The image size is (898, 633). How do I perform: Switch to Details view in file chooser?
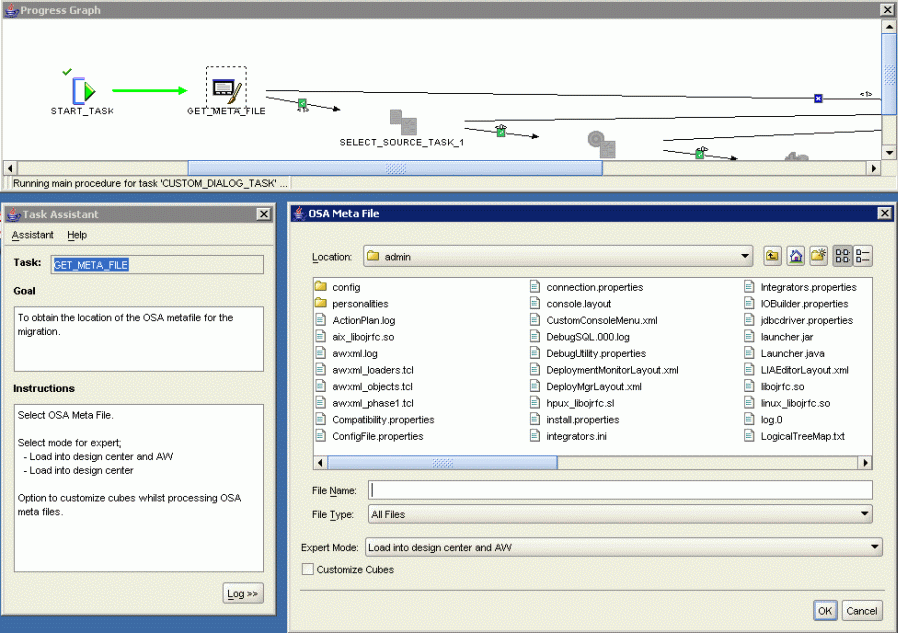pyautogui.click(x=864, y=256)
